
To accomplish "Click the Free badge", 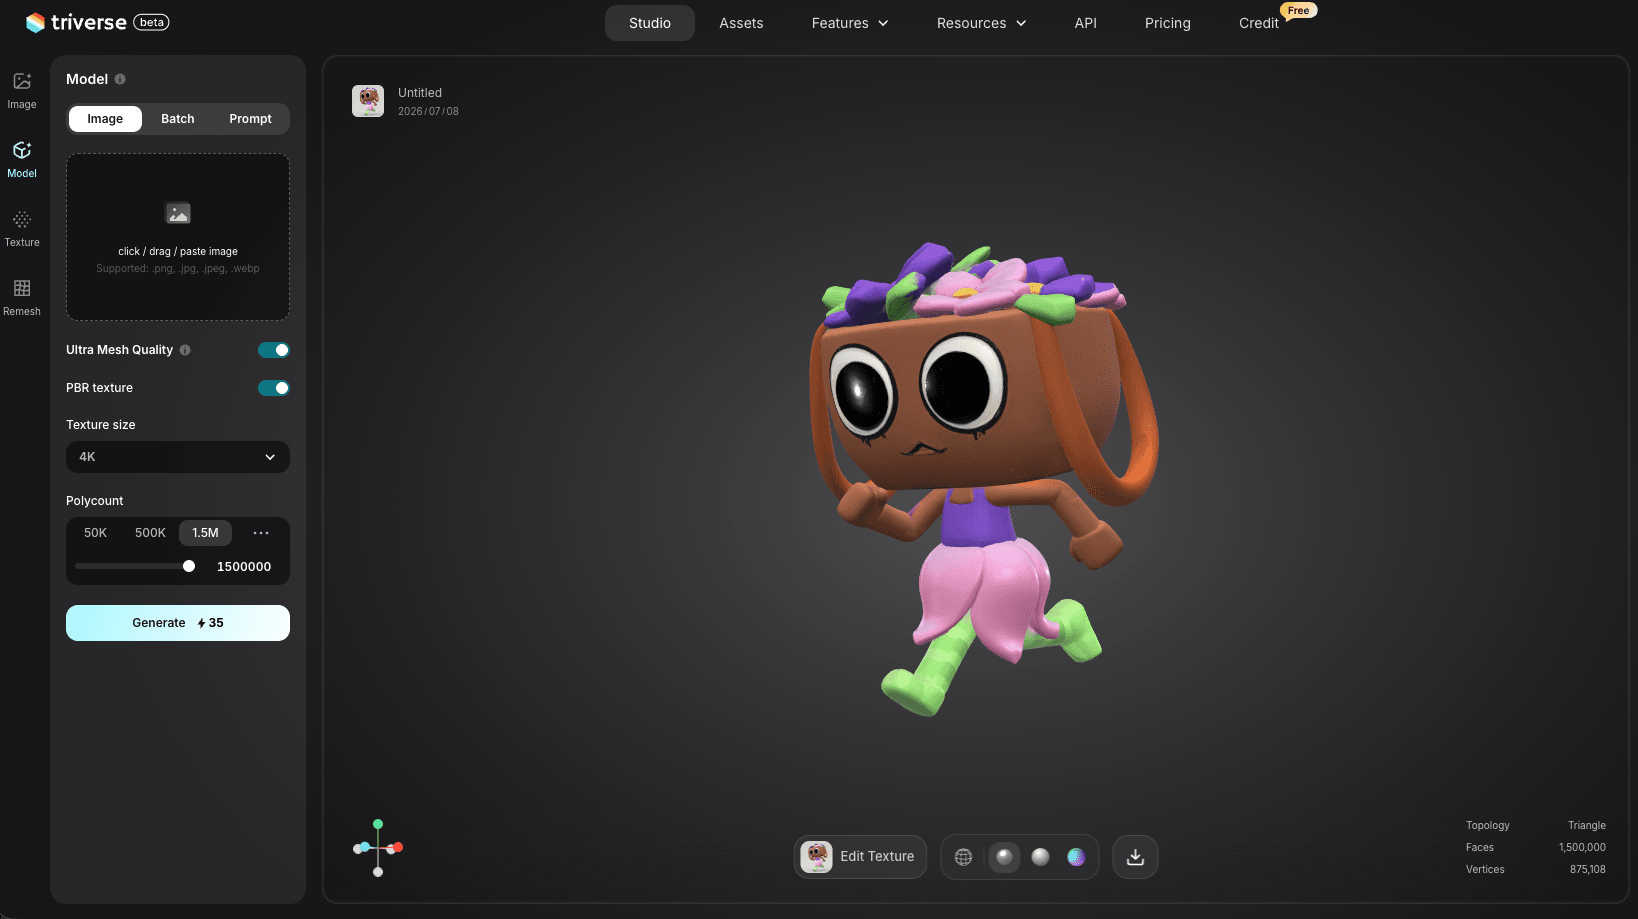I will pyautogui.click(x=1298, y=10).
